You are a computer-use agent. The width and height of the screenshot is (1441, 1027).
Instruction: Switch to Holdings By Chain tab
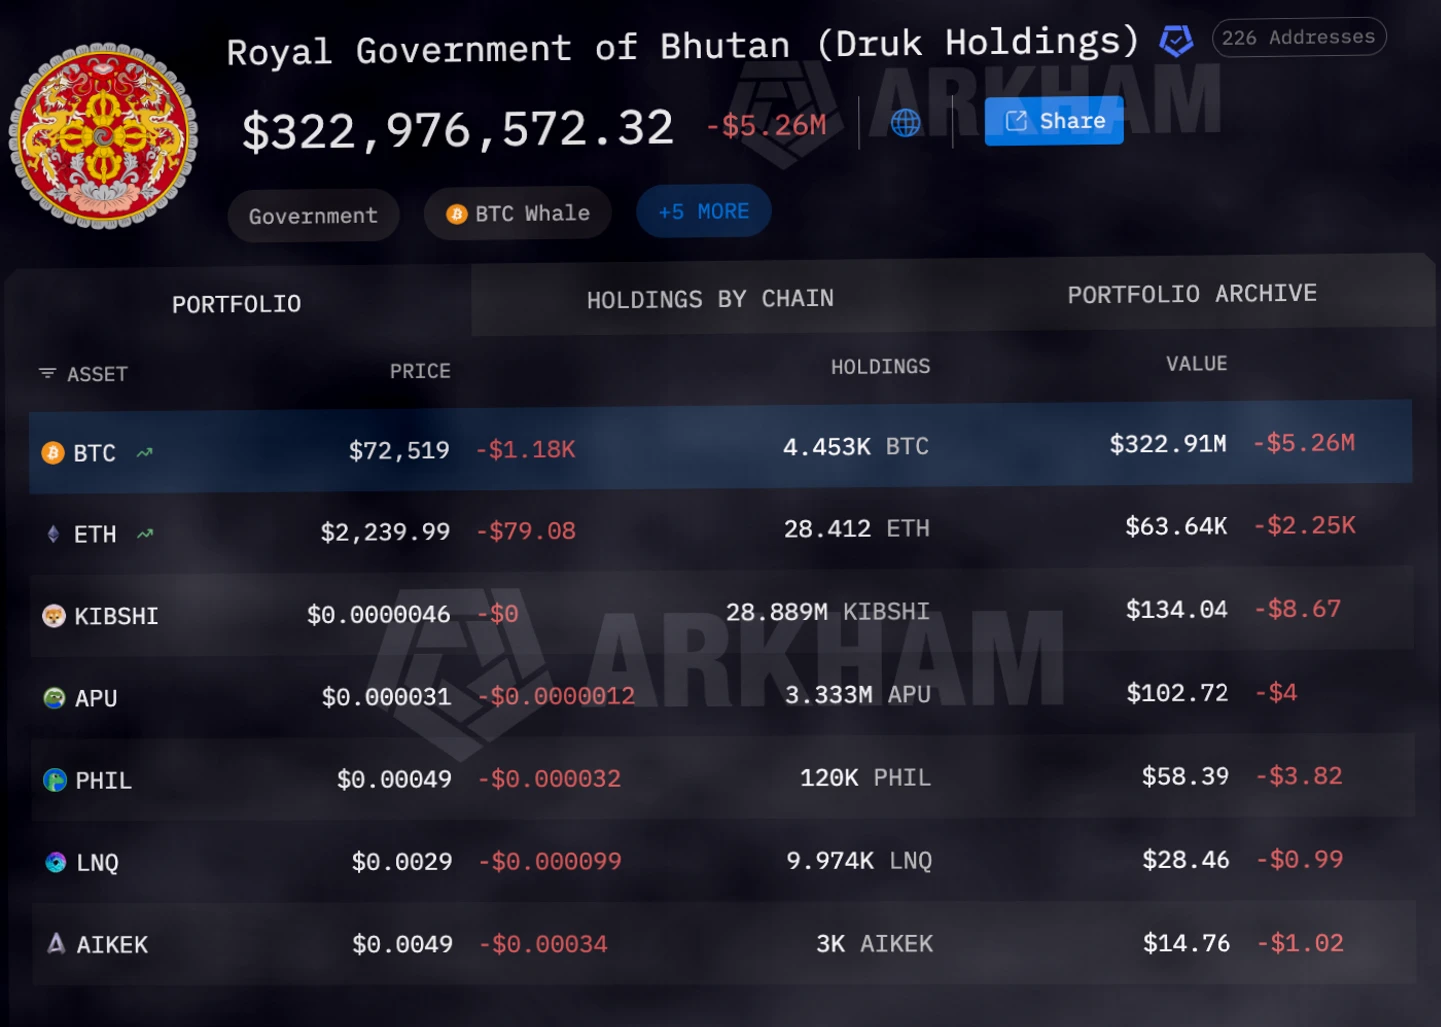point(710,299)
